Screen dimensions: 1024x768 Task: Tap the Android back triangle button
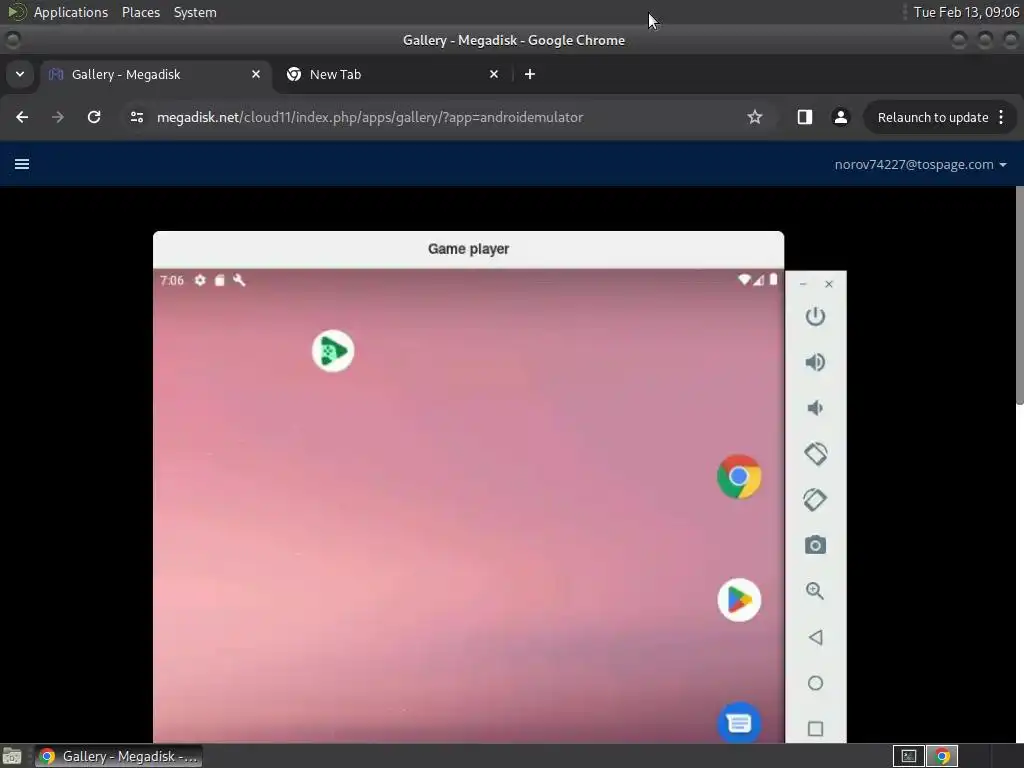[815, 637]
